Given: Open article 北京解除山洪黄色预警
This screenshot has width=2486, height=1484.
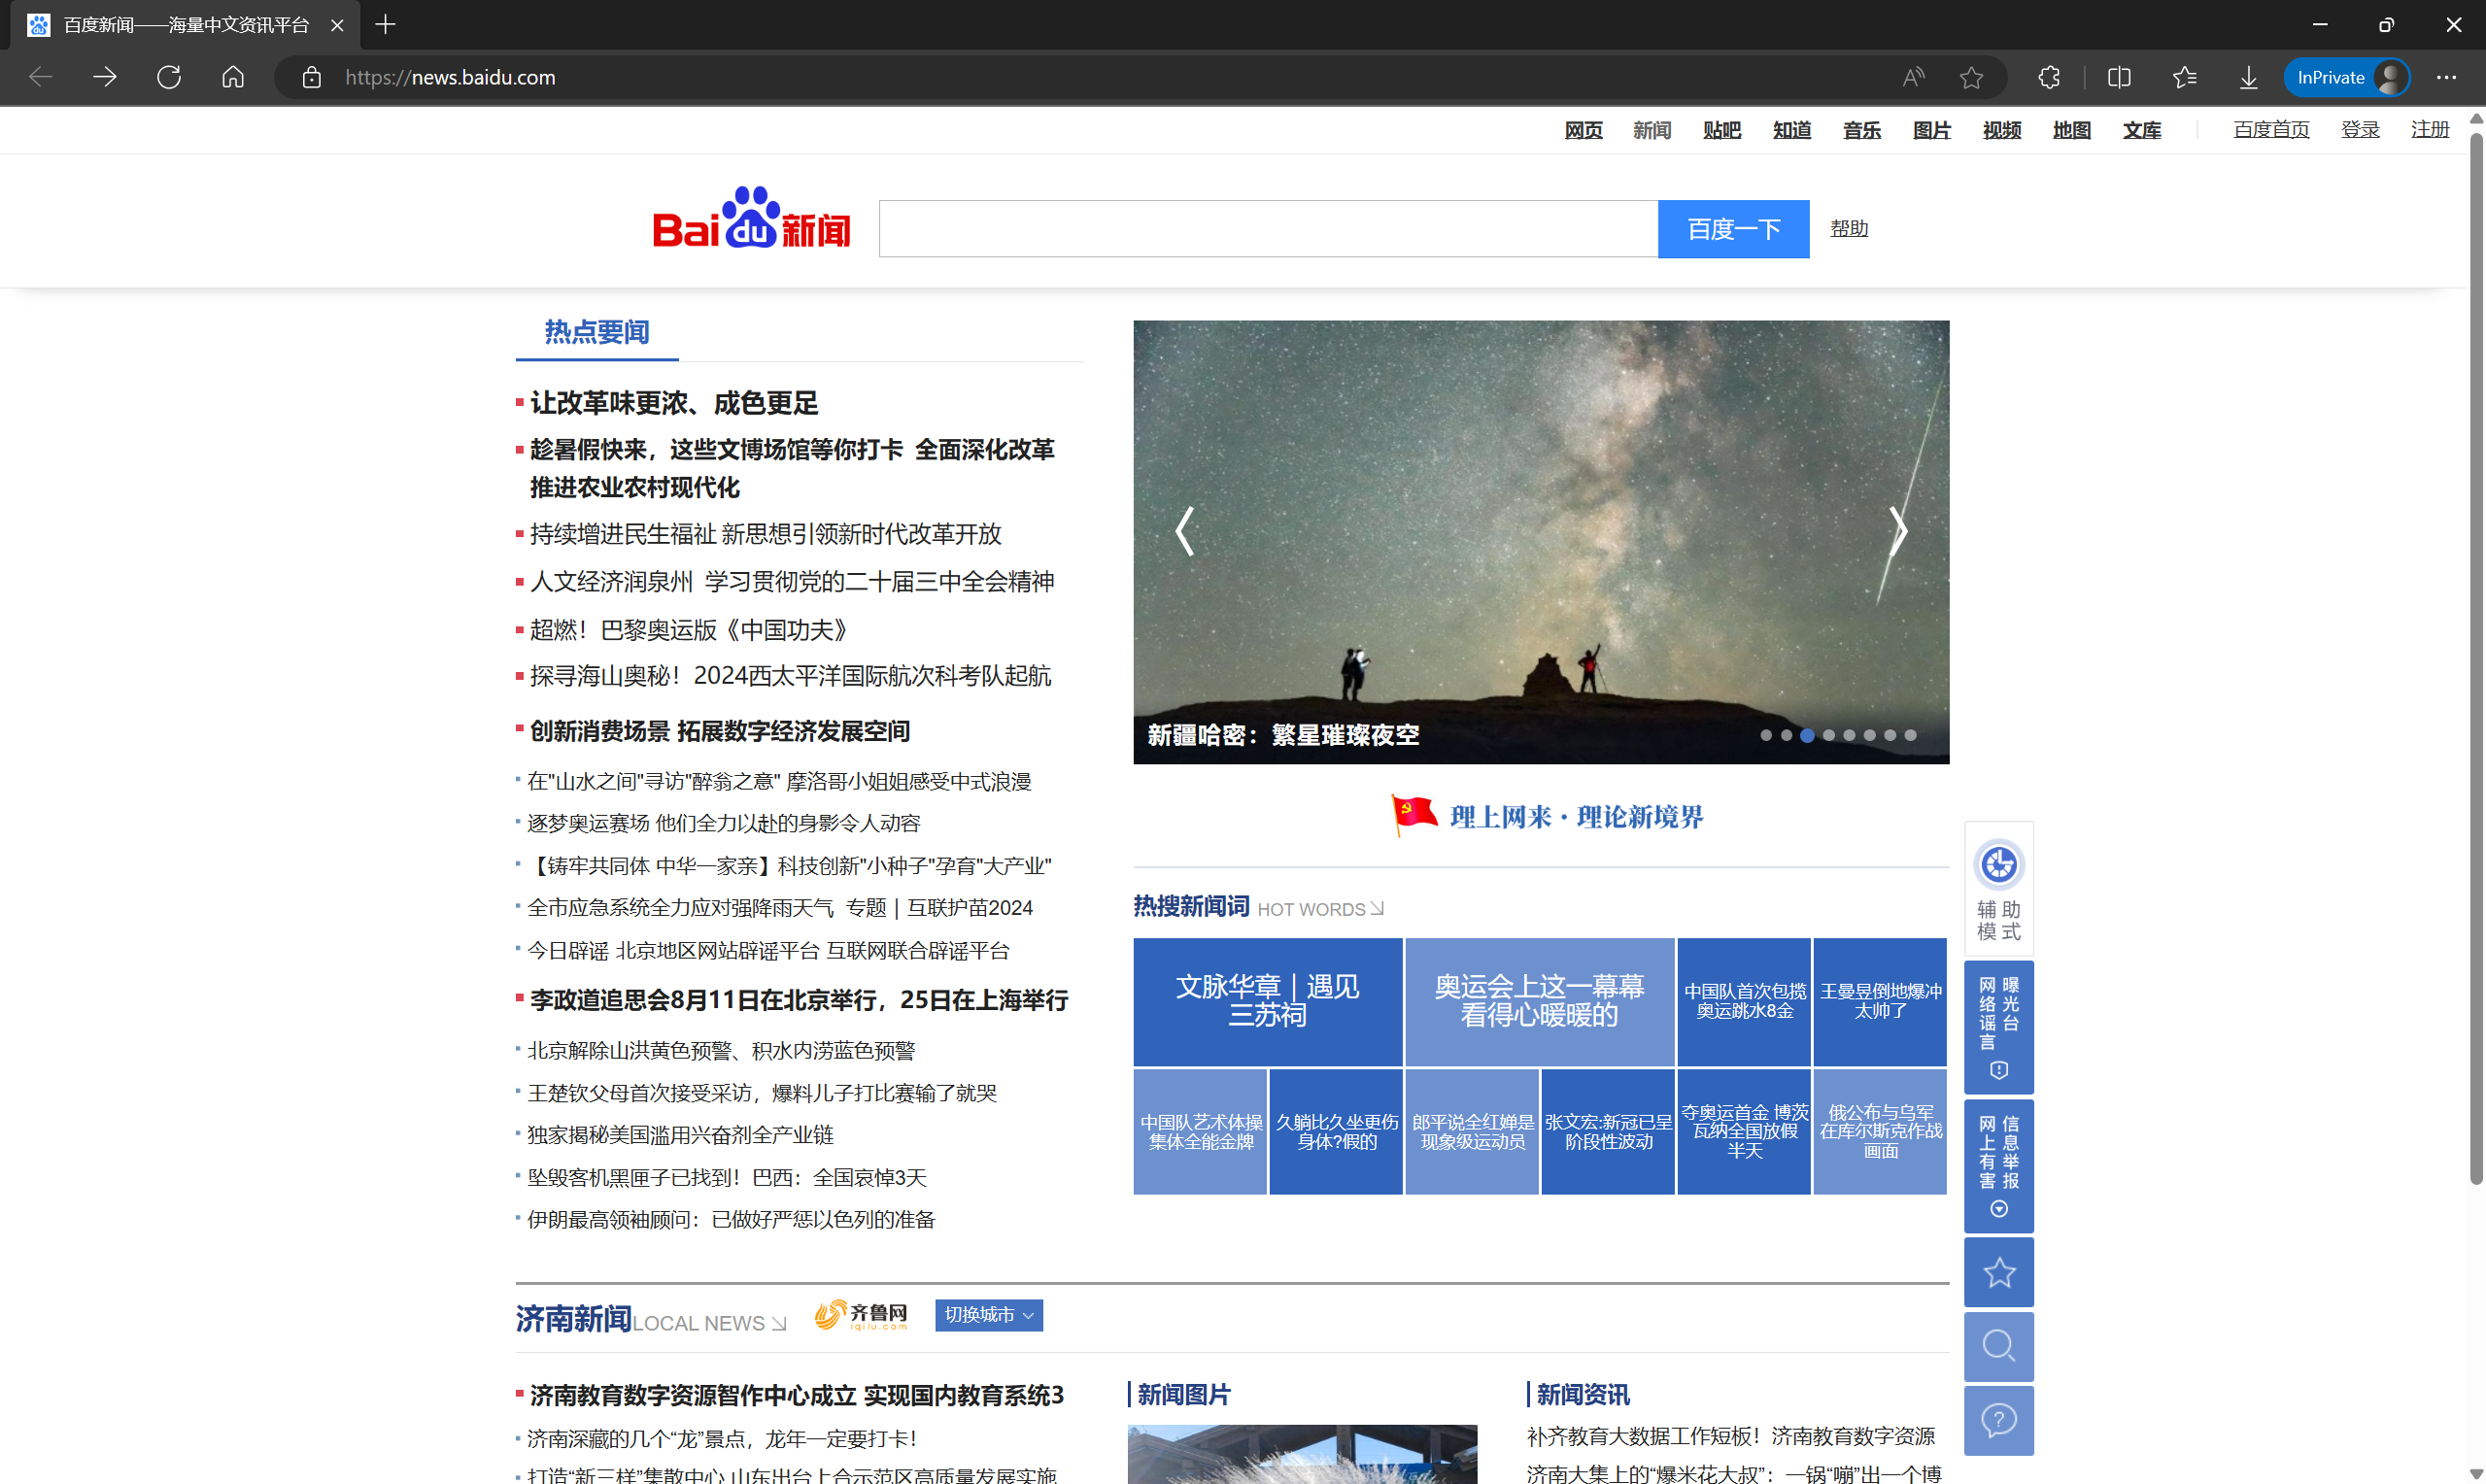Looking at the screenshot, I should [x=721, y=1051].
